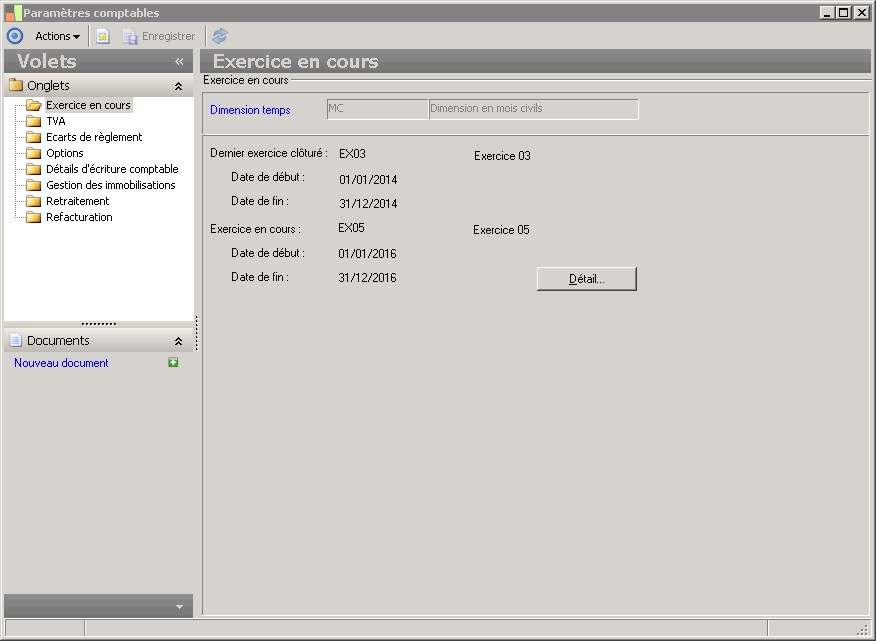The width and height of the screenshot is (876, 641).
Task: Click the new record star icon
Action: (103, 36)
